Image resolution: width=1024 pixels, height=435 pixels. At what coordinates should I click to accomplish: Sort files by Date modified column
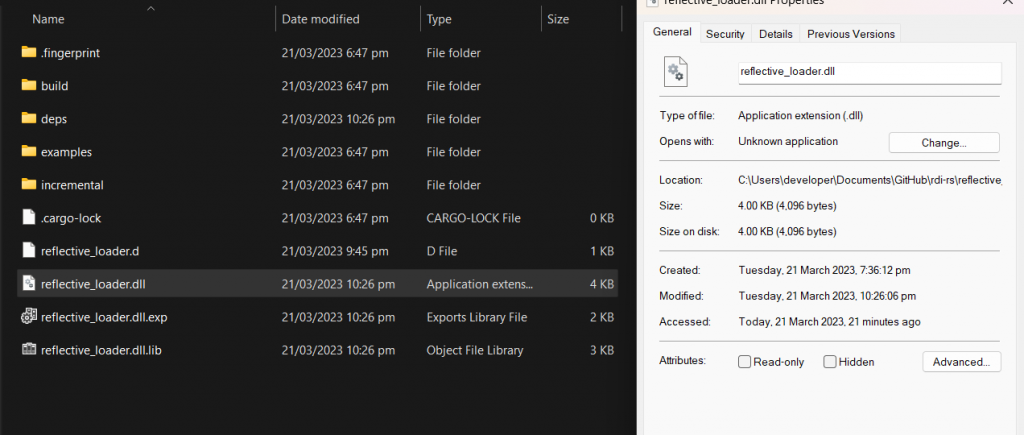[x=320, y=20]
